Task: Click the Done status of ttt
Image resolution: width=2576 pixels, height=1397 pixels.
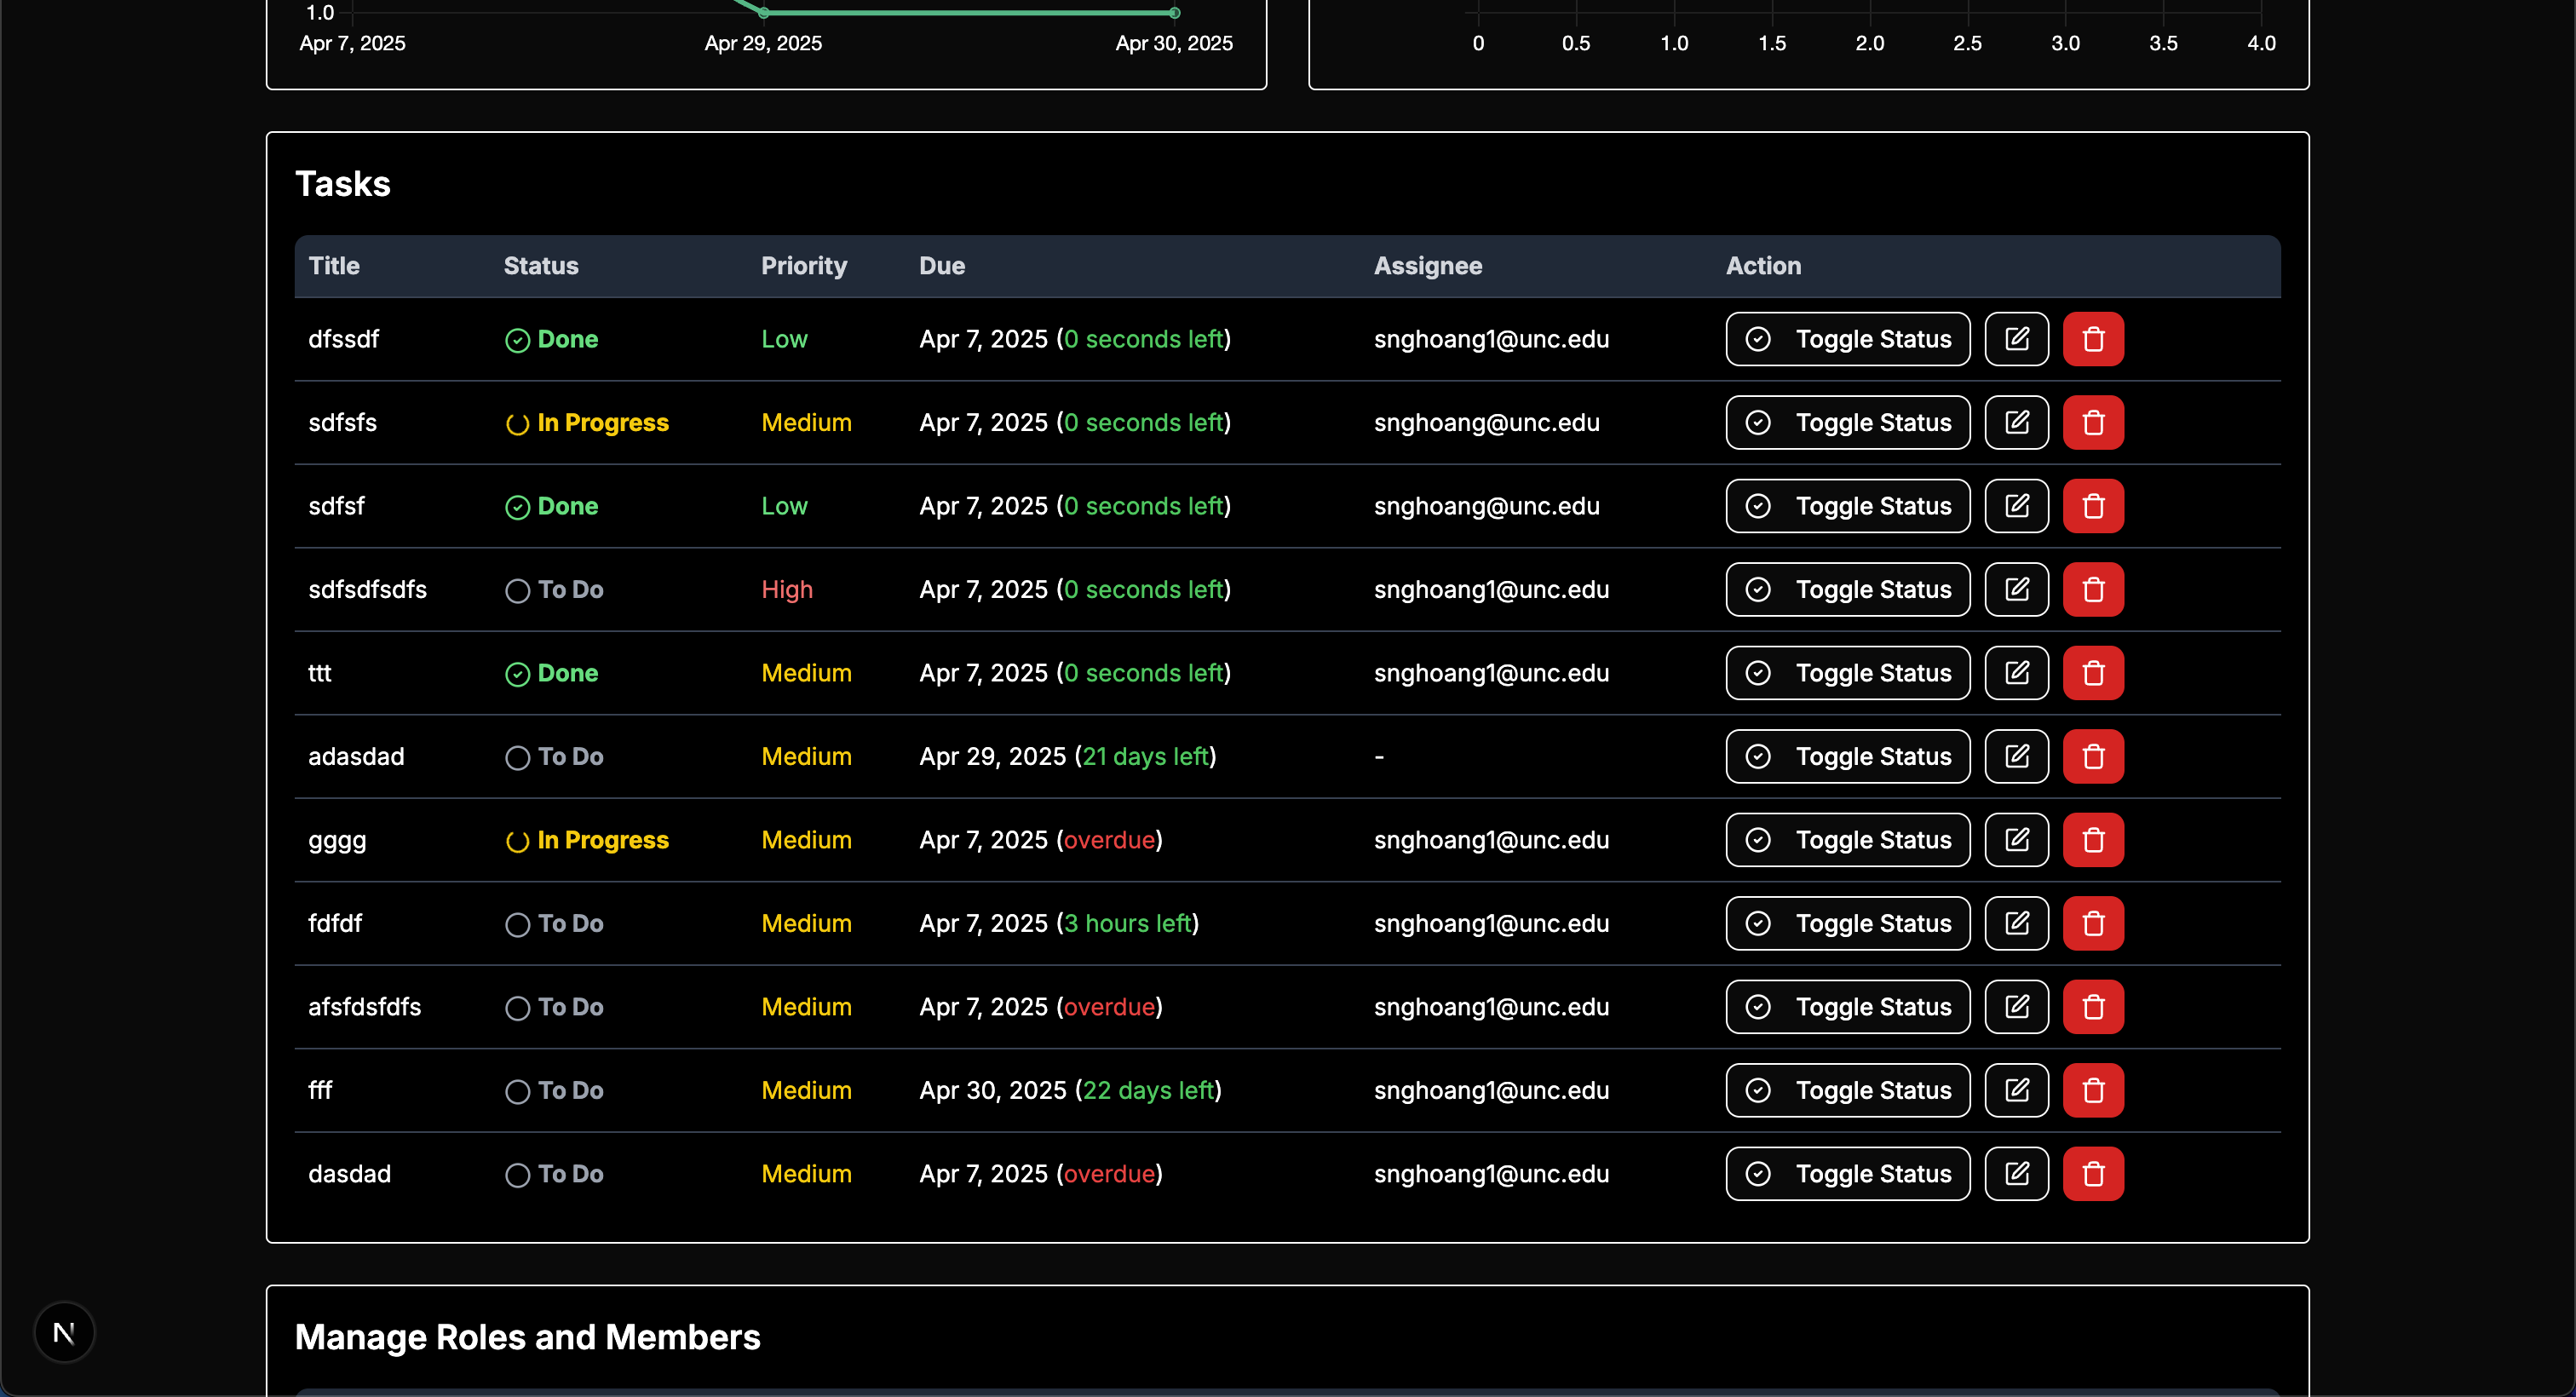Action: pyautogui.click(x=552, y=673)
